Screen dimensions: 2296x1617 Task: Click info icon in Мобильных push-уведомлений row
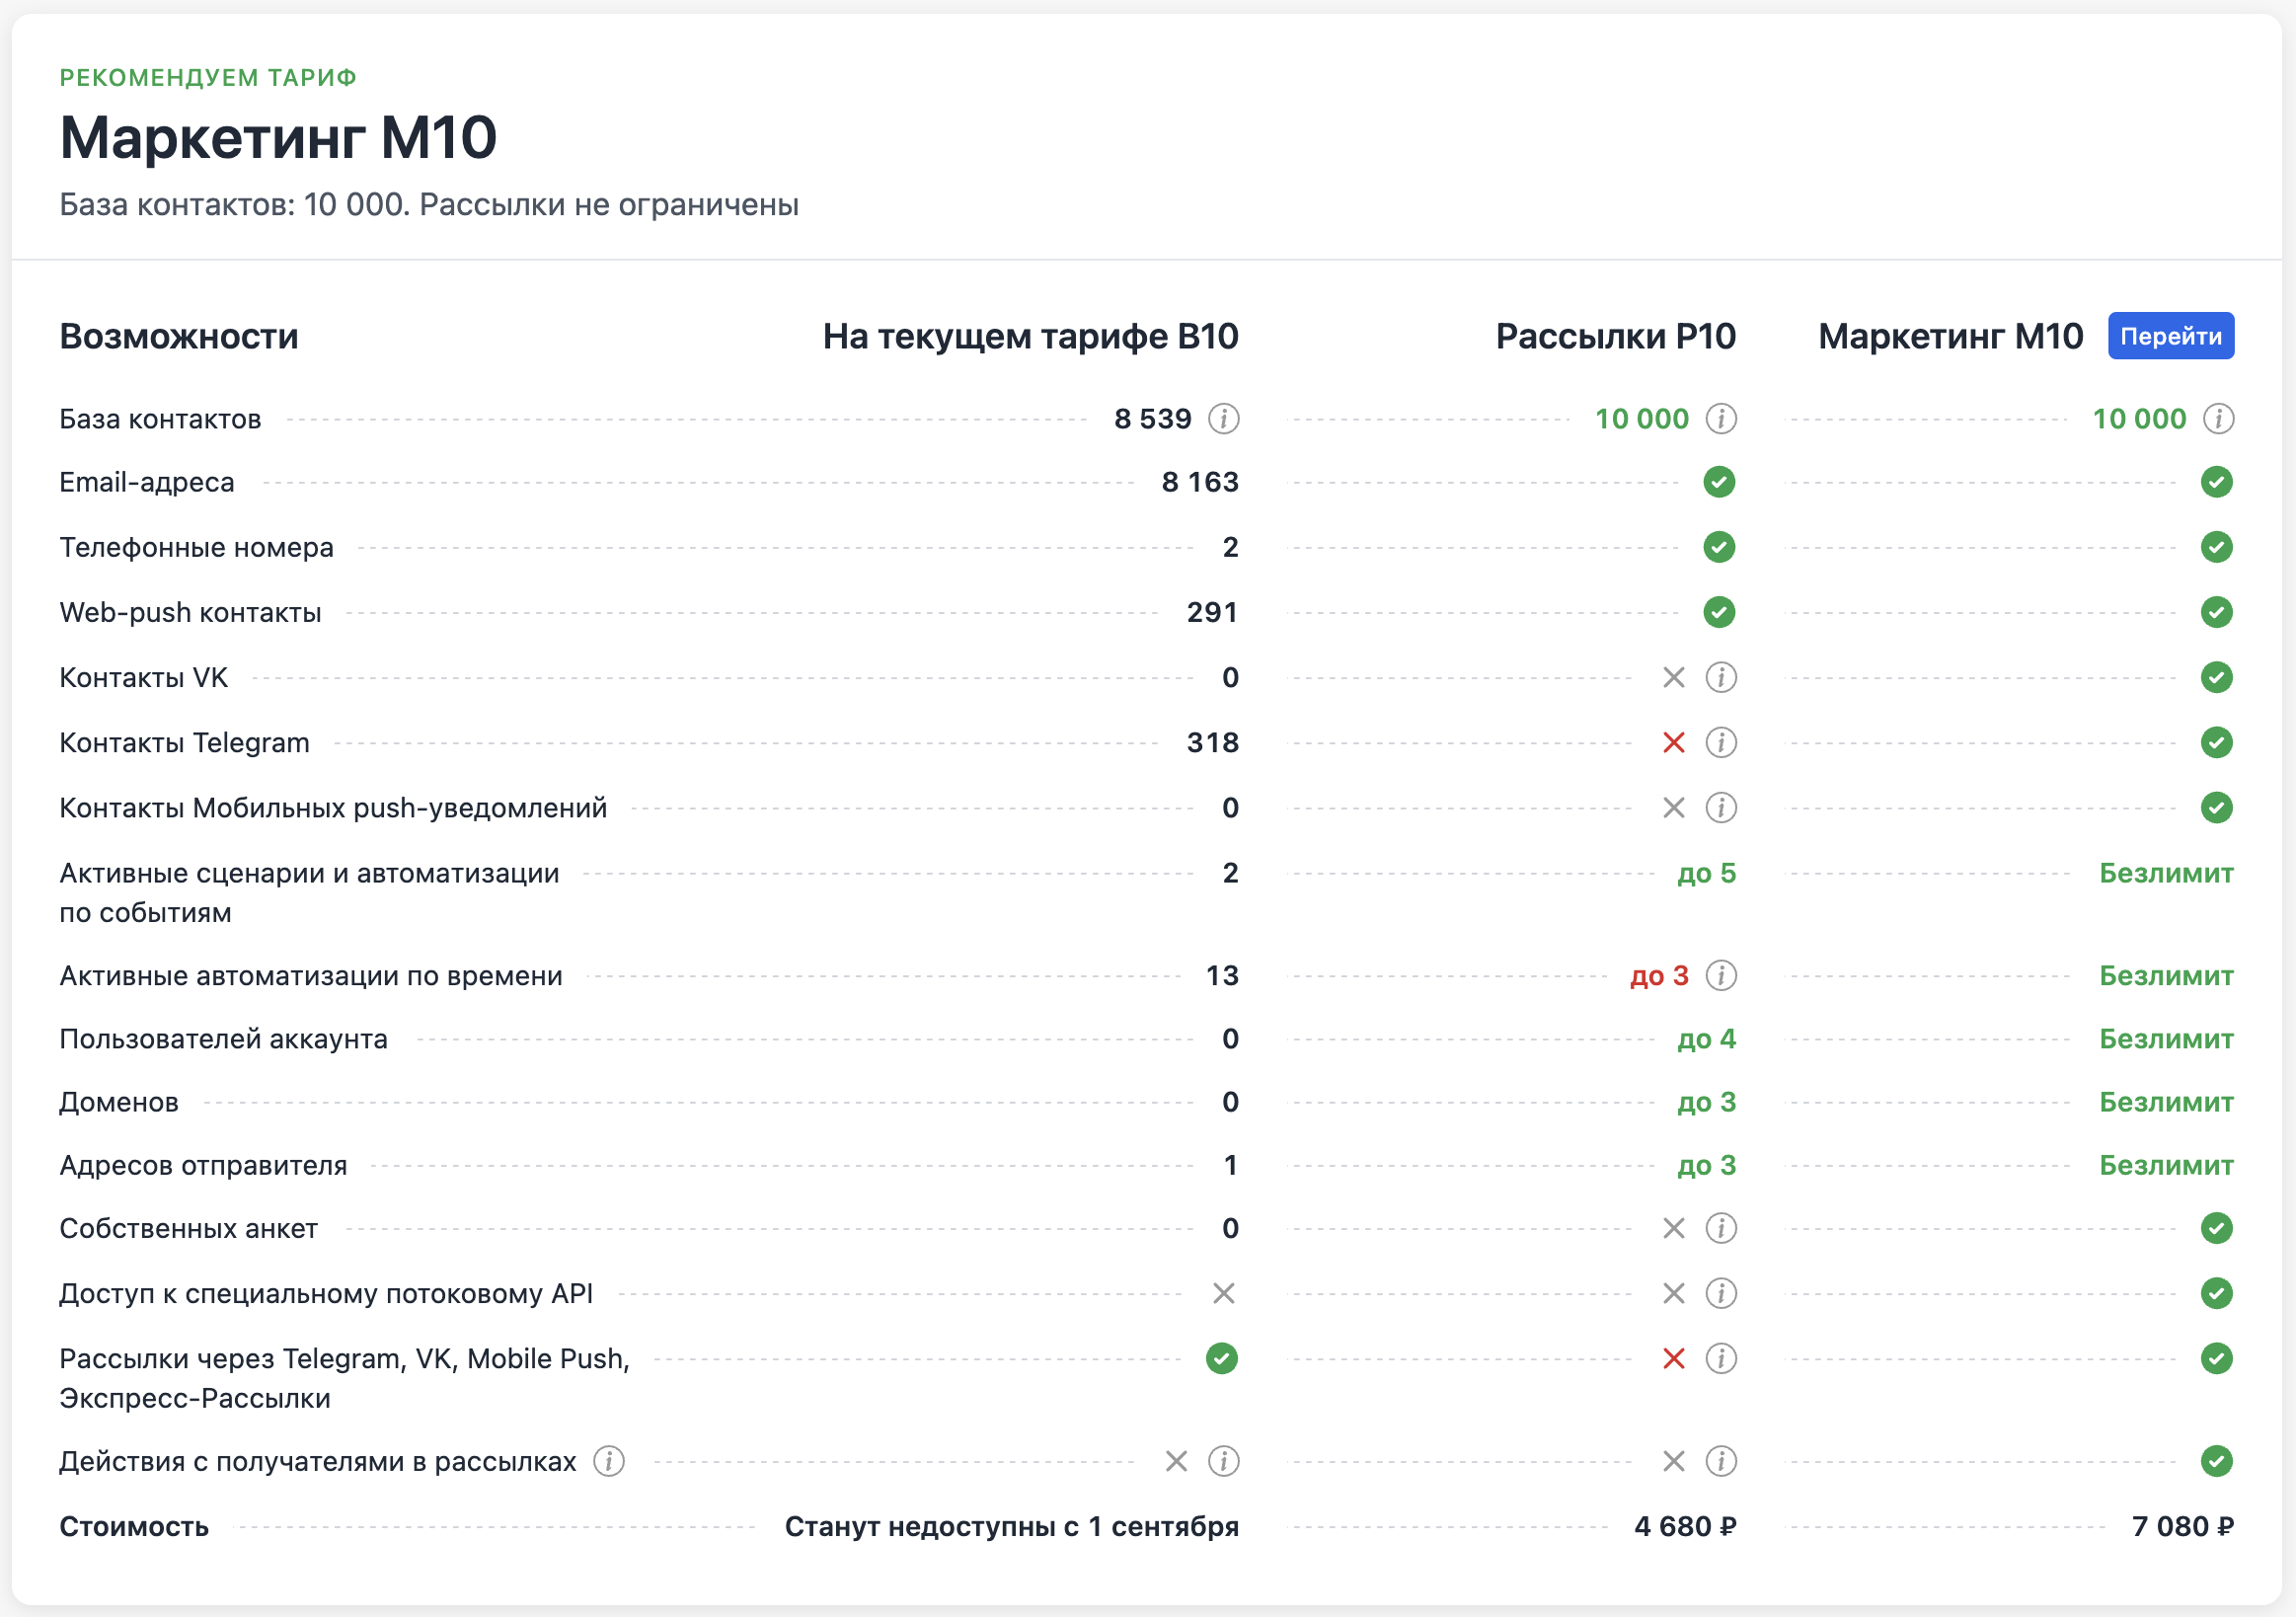pyautogui.click(x=1720, y=808)
